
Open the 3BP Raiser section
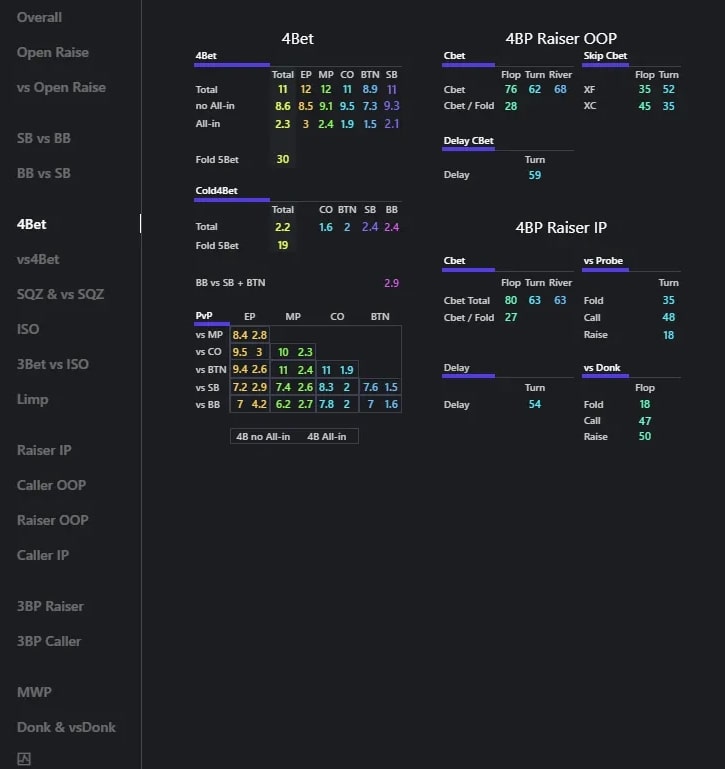50,606
